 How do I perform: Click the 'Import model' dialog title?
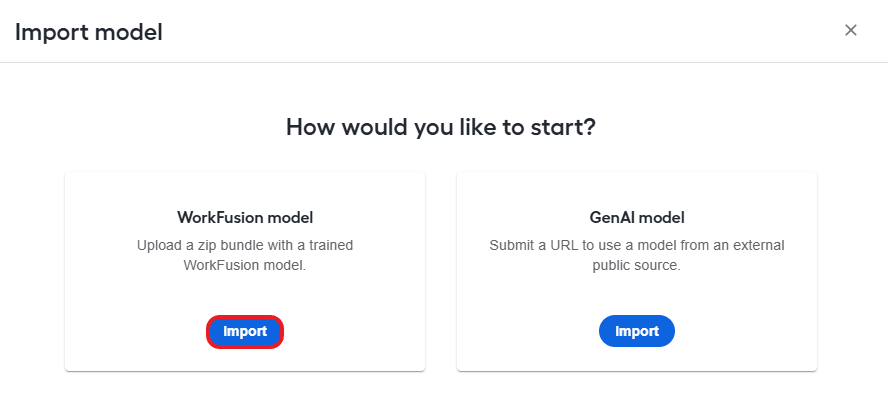(89, 32)
